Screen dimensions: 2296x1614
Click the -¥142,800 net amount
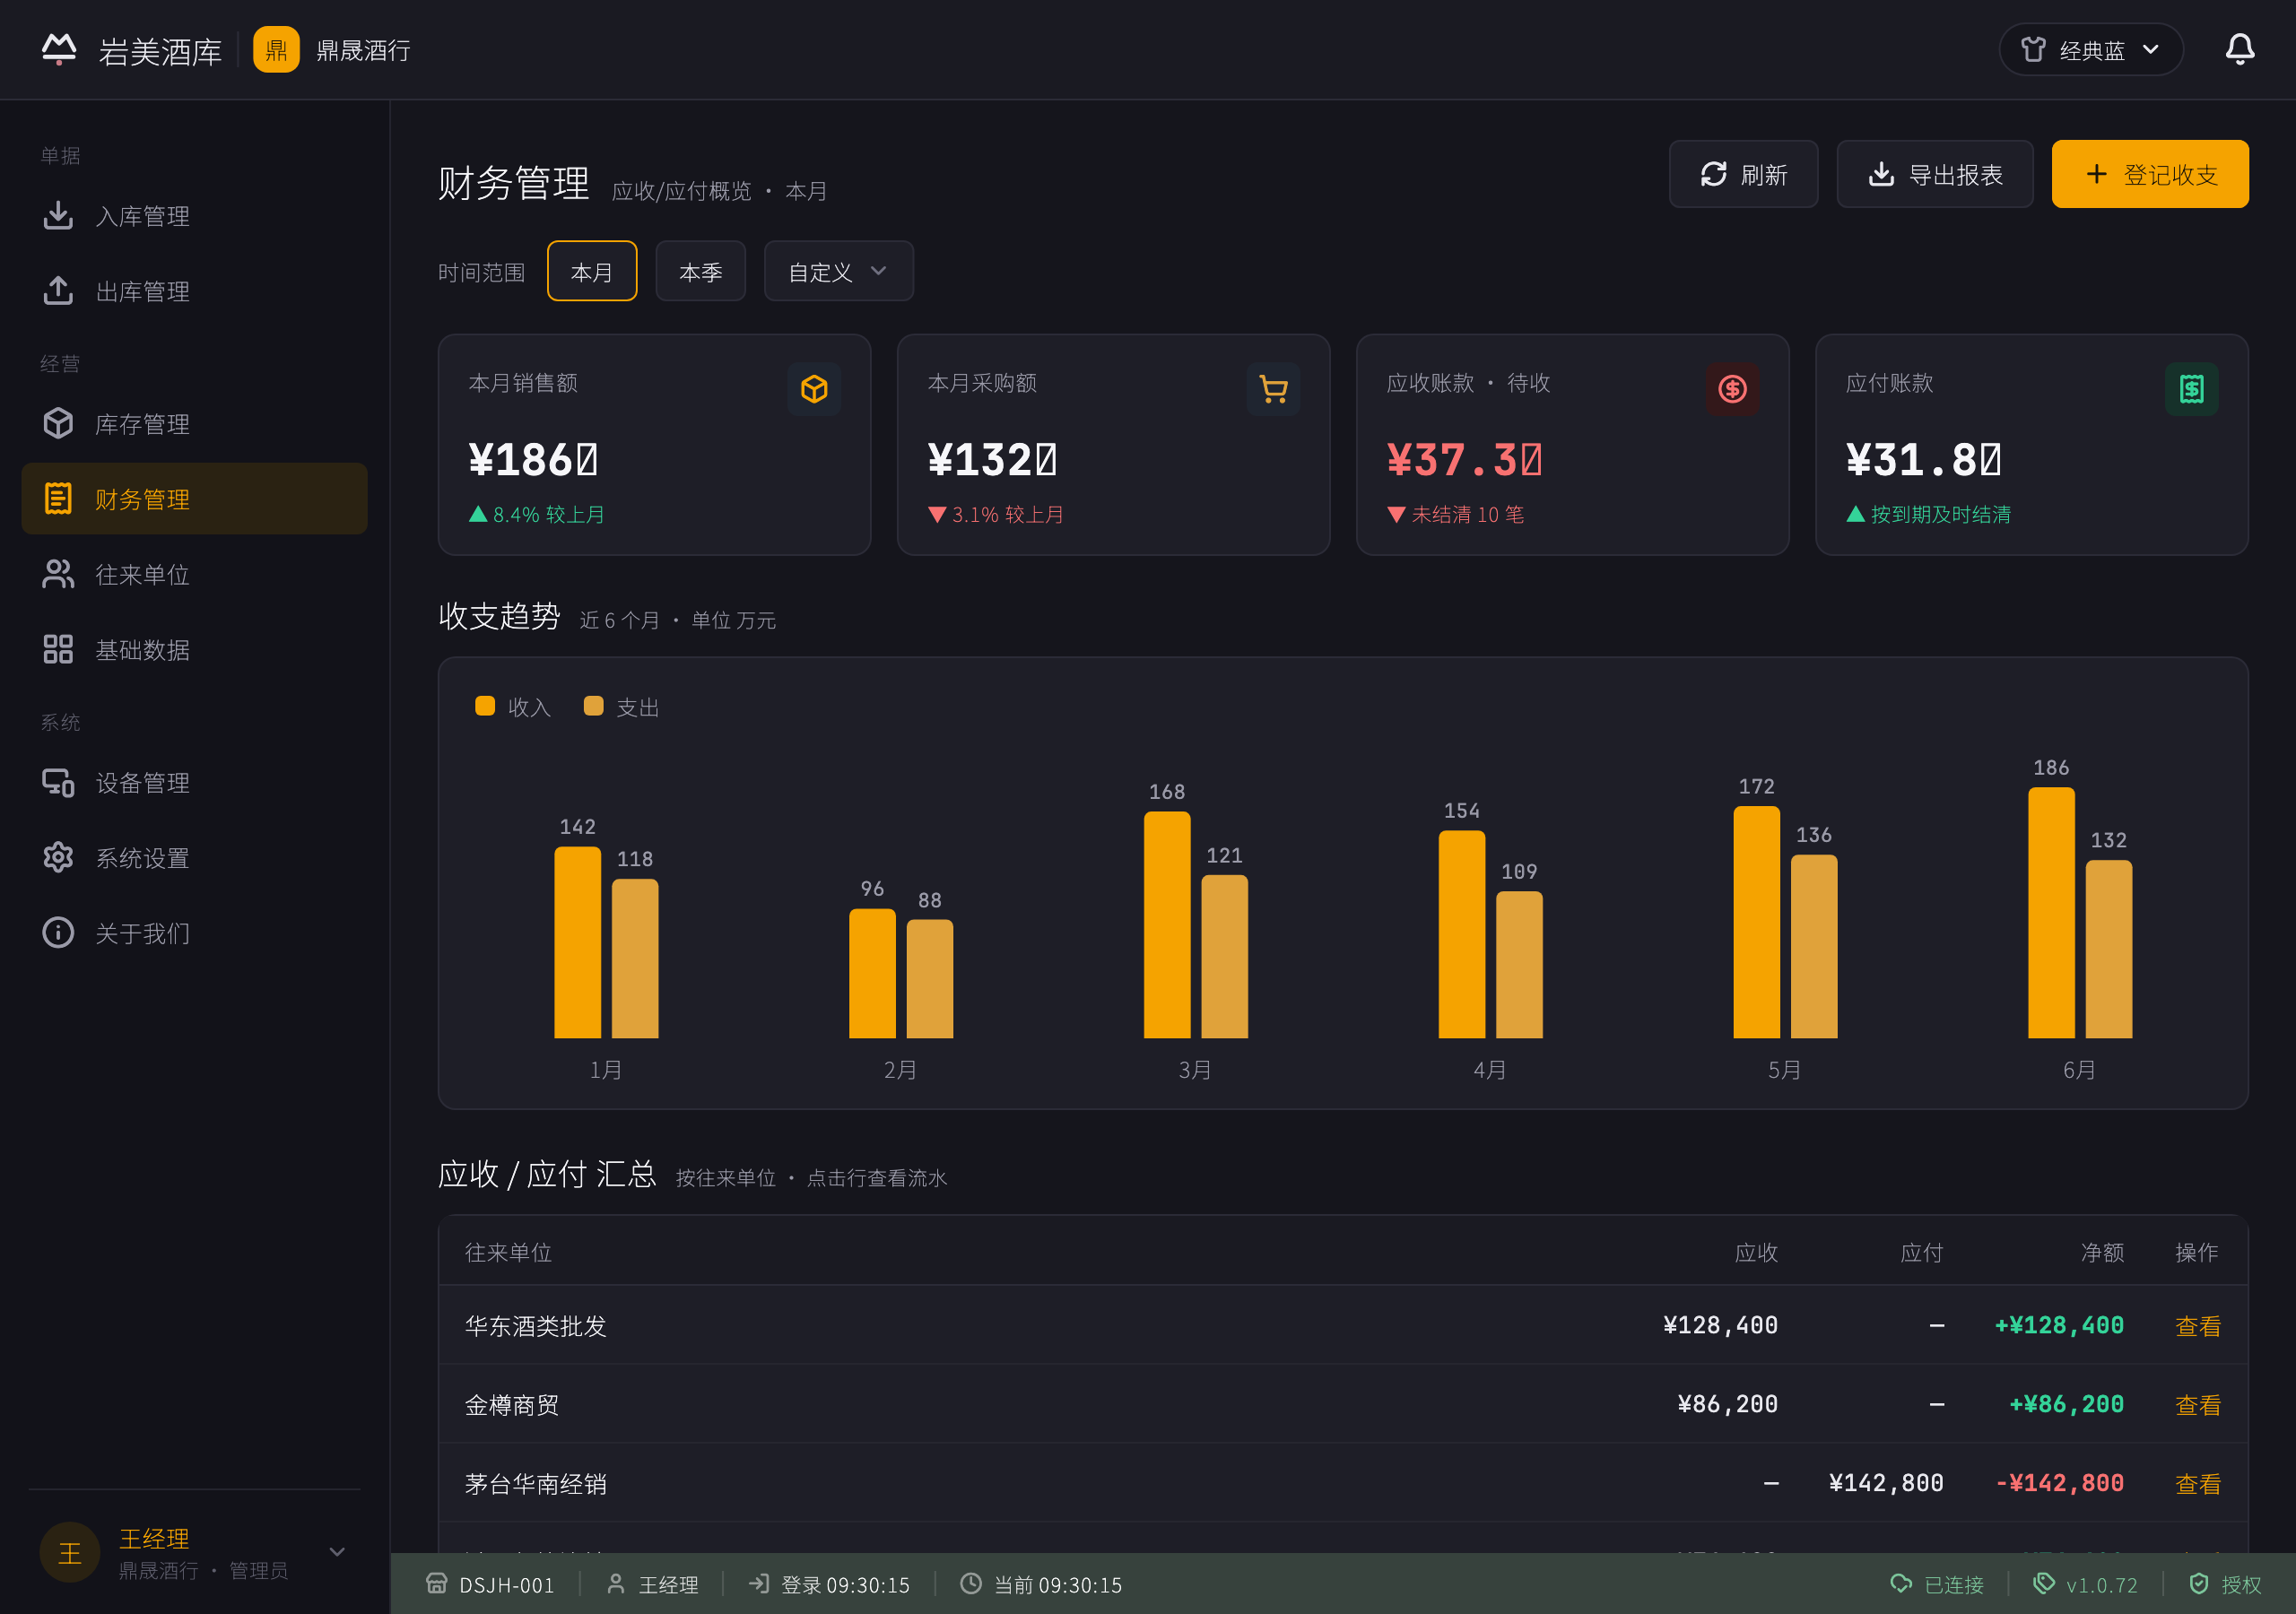click(x=2059, y=1483)
